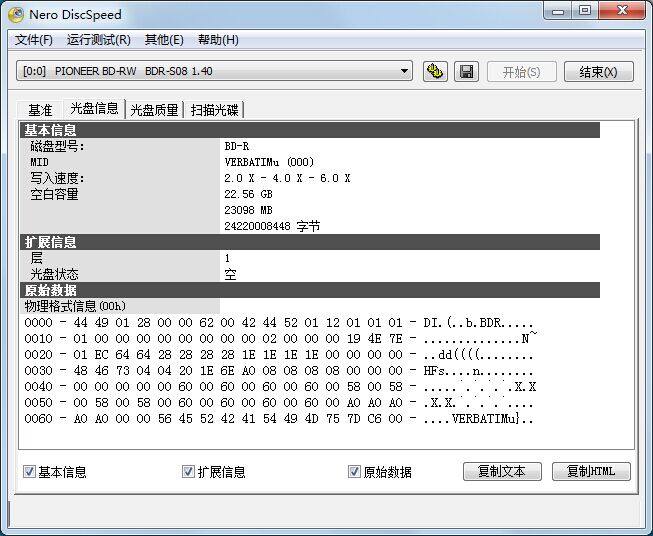The width and height of the screenshot is (653, 536).
Task: Click the floppy disk save icon
Action: pyautogui.click(x=466, y=72)
